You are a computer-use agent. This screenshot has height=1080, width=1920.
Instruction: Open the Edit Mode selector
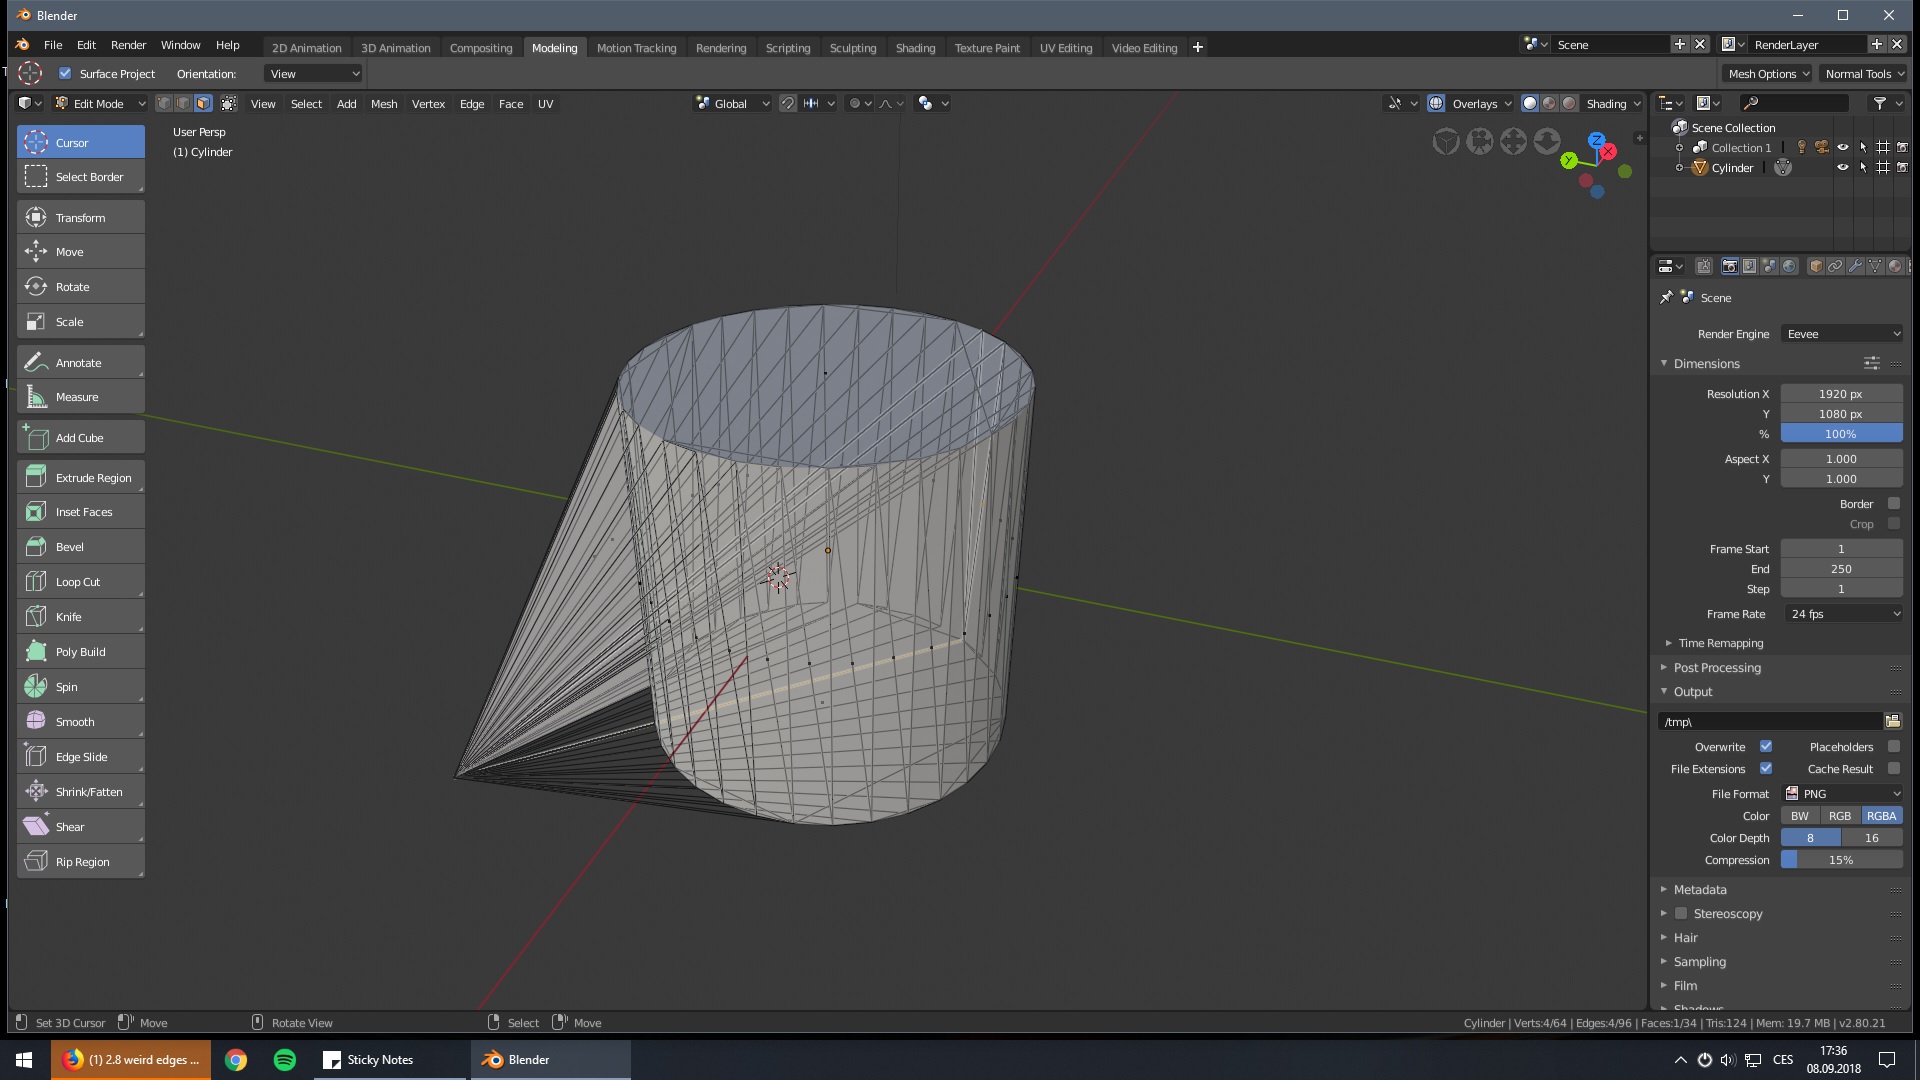click(x=100, y=103)
